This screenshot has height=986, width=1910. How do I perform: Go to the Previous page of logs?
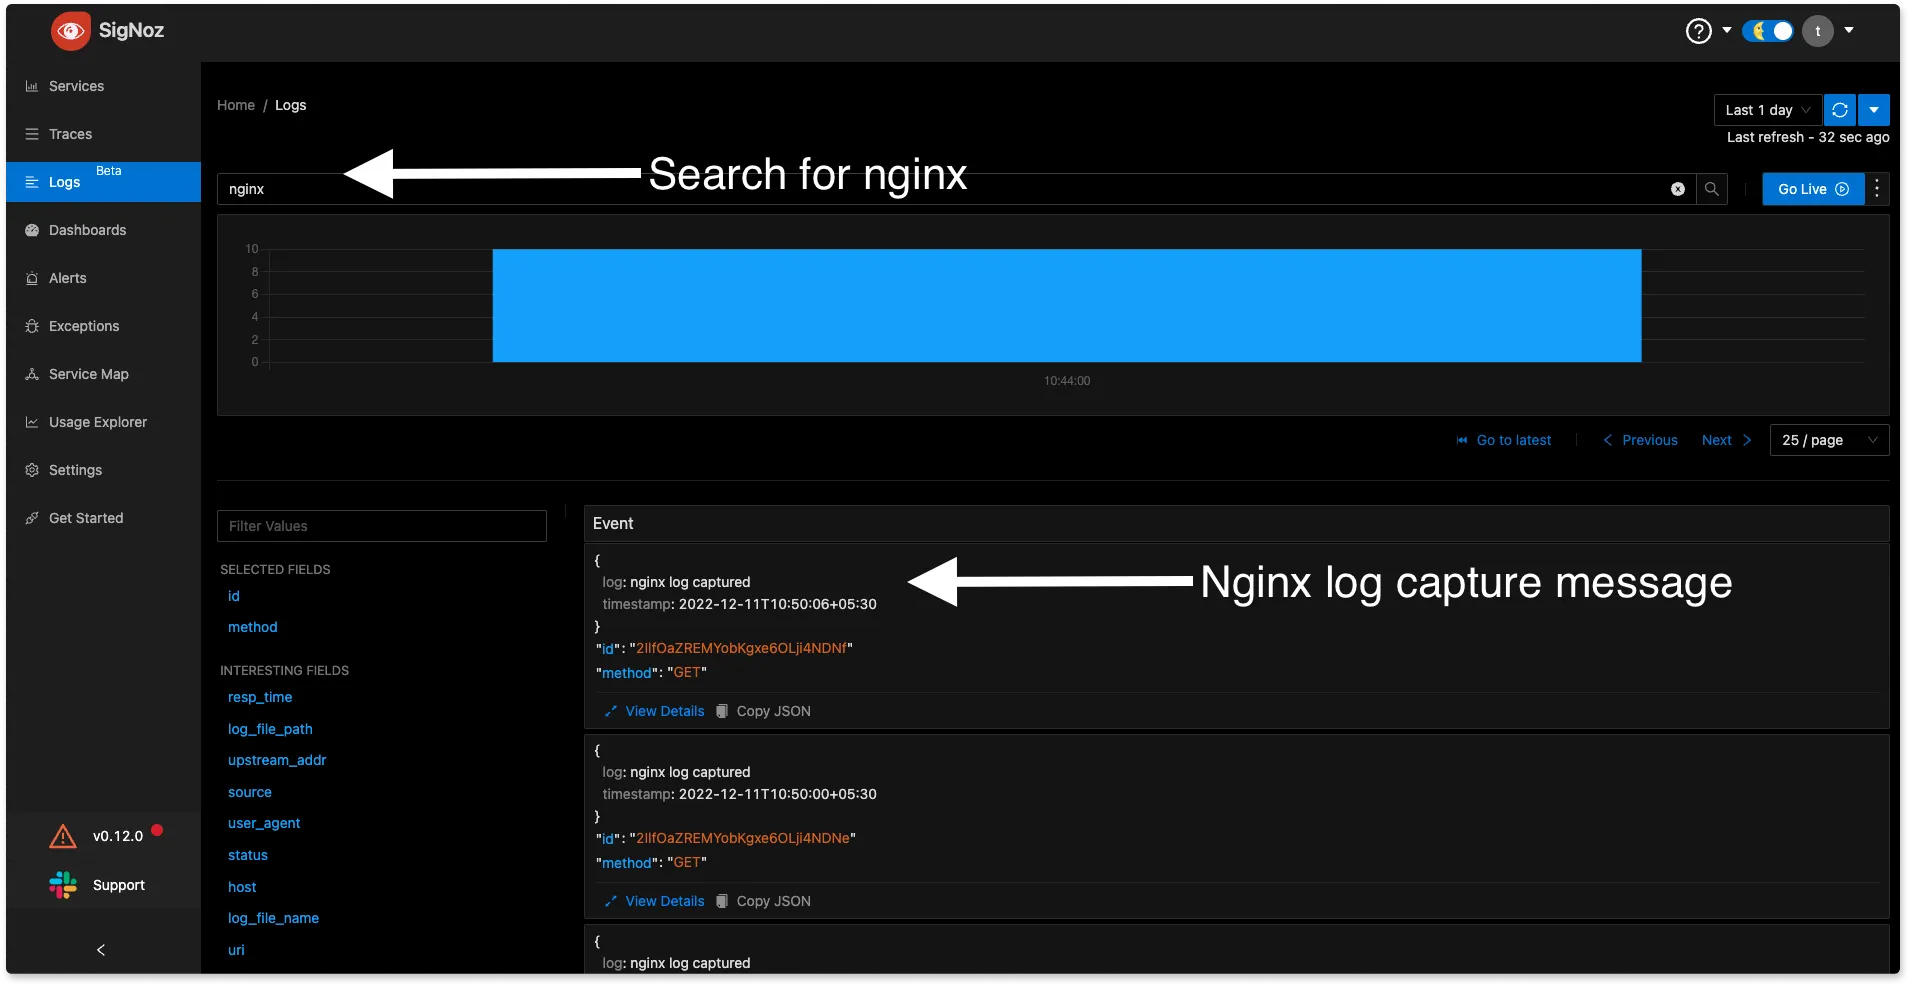1640,440
